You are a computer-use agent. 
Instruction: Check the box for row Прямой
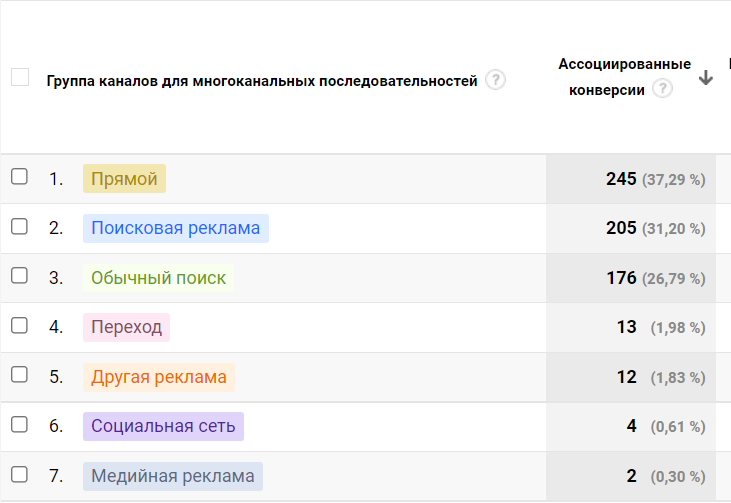tap(19, 177)
